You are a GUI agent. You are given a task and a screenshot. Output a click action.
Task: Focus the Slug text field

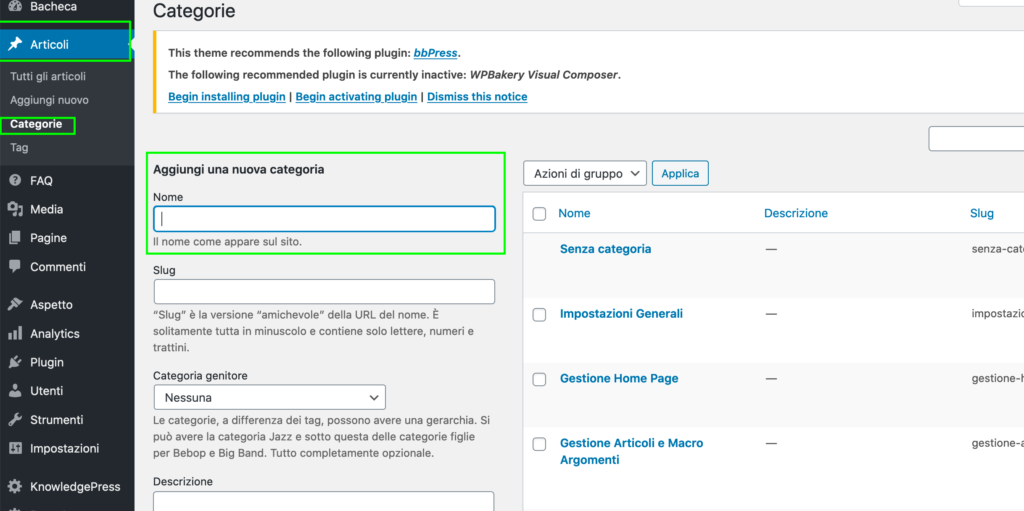tap(324, 291)
